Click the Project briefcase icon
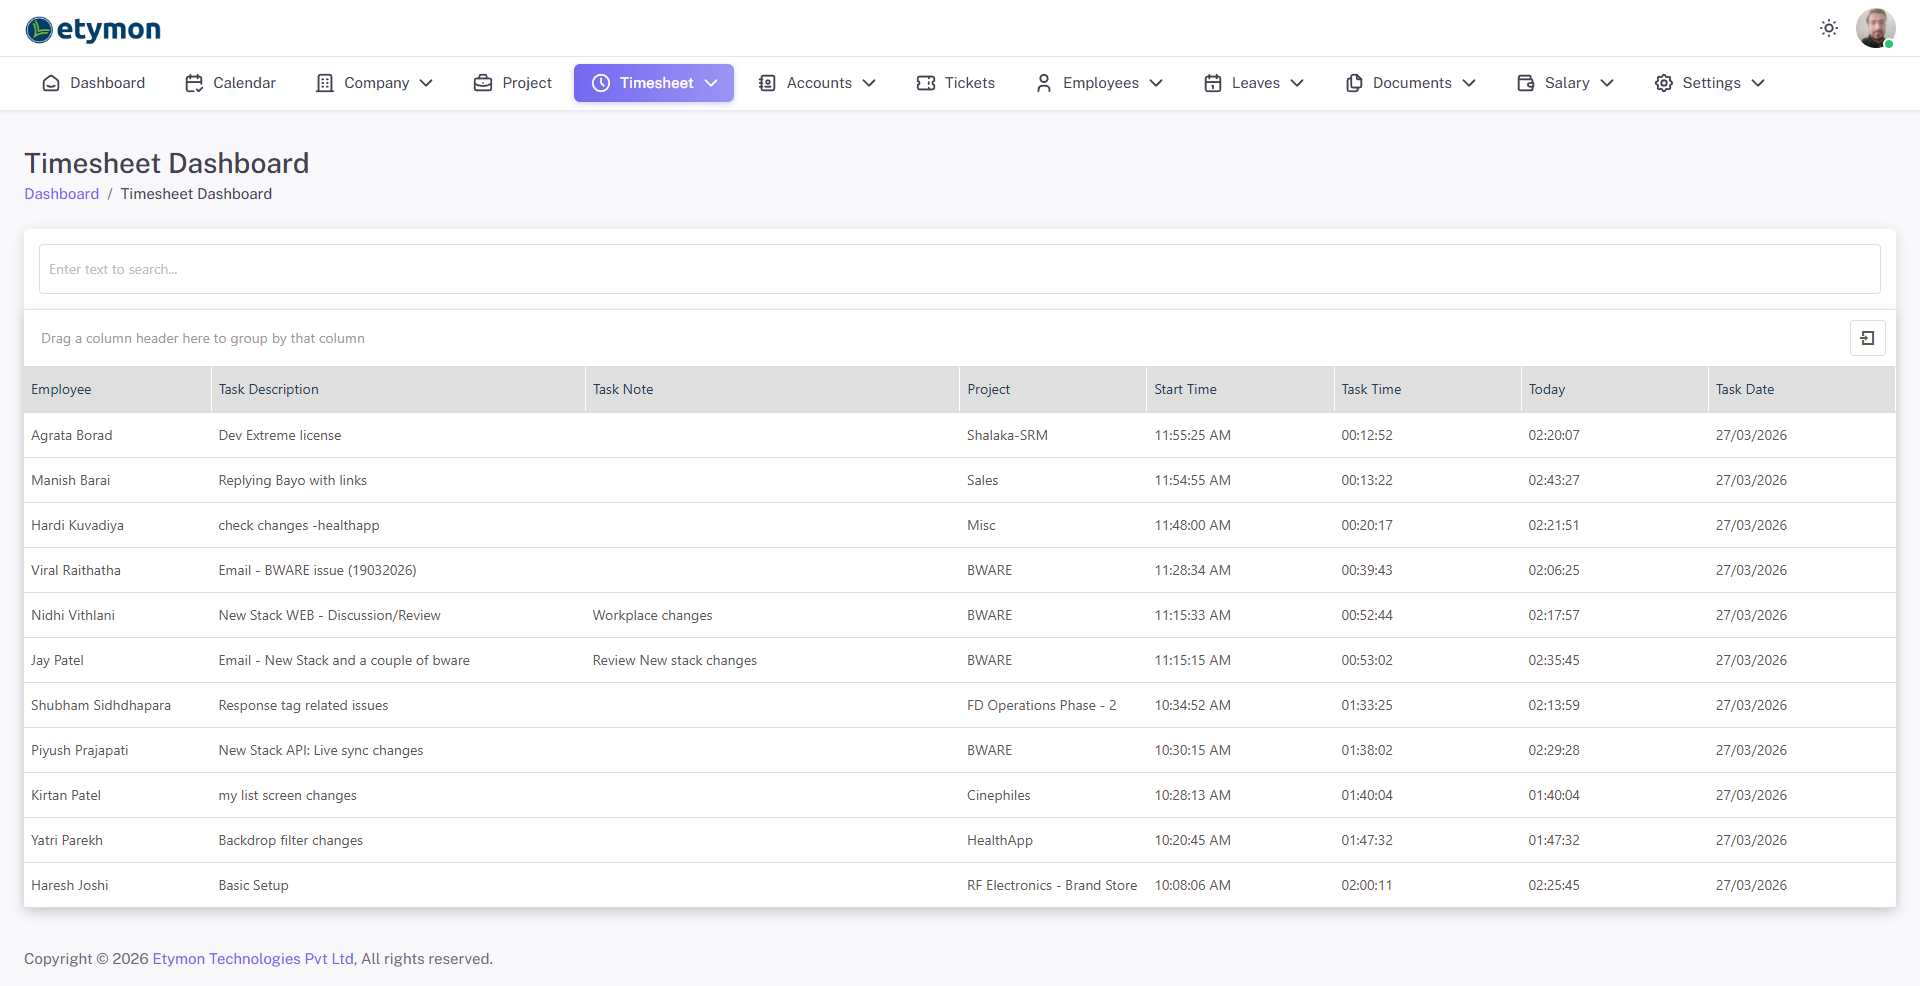The height and width of the screenshot is (986, 1920). [x=483, y=83]
